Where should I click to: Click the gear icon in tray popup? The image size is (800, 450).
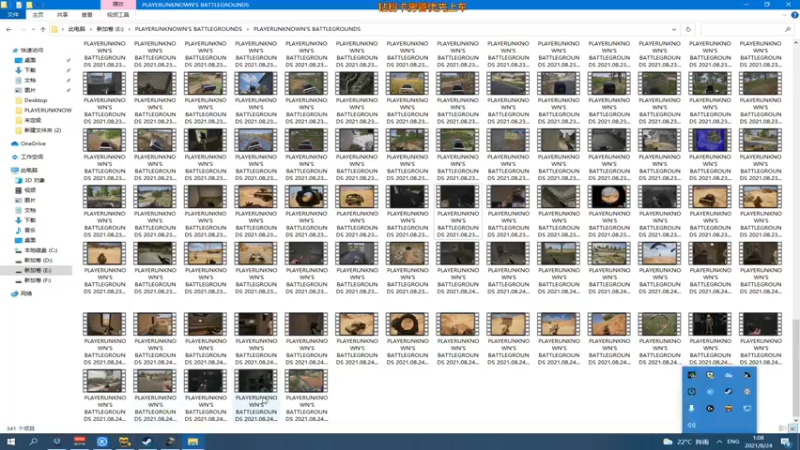point(747,392)
